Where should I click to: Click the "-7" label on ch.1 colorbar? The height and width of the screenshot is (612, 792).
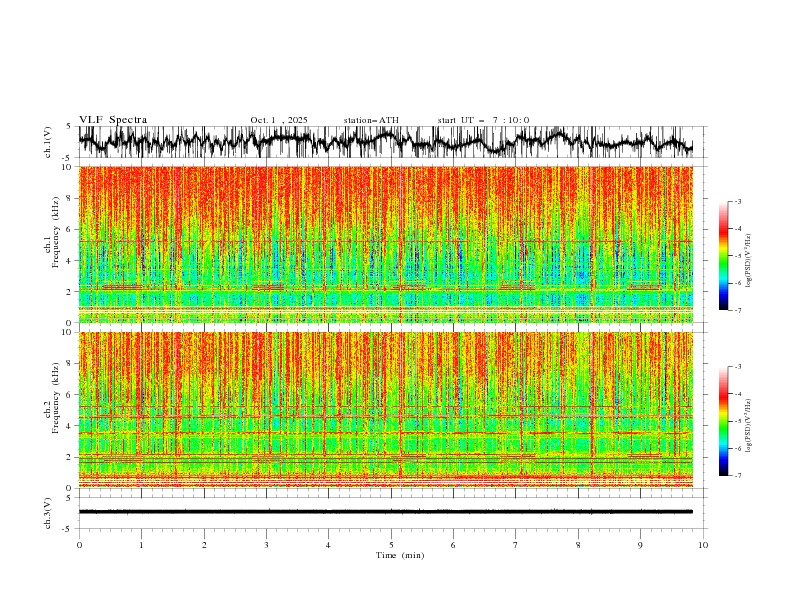pos(737,311)
